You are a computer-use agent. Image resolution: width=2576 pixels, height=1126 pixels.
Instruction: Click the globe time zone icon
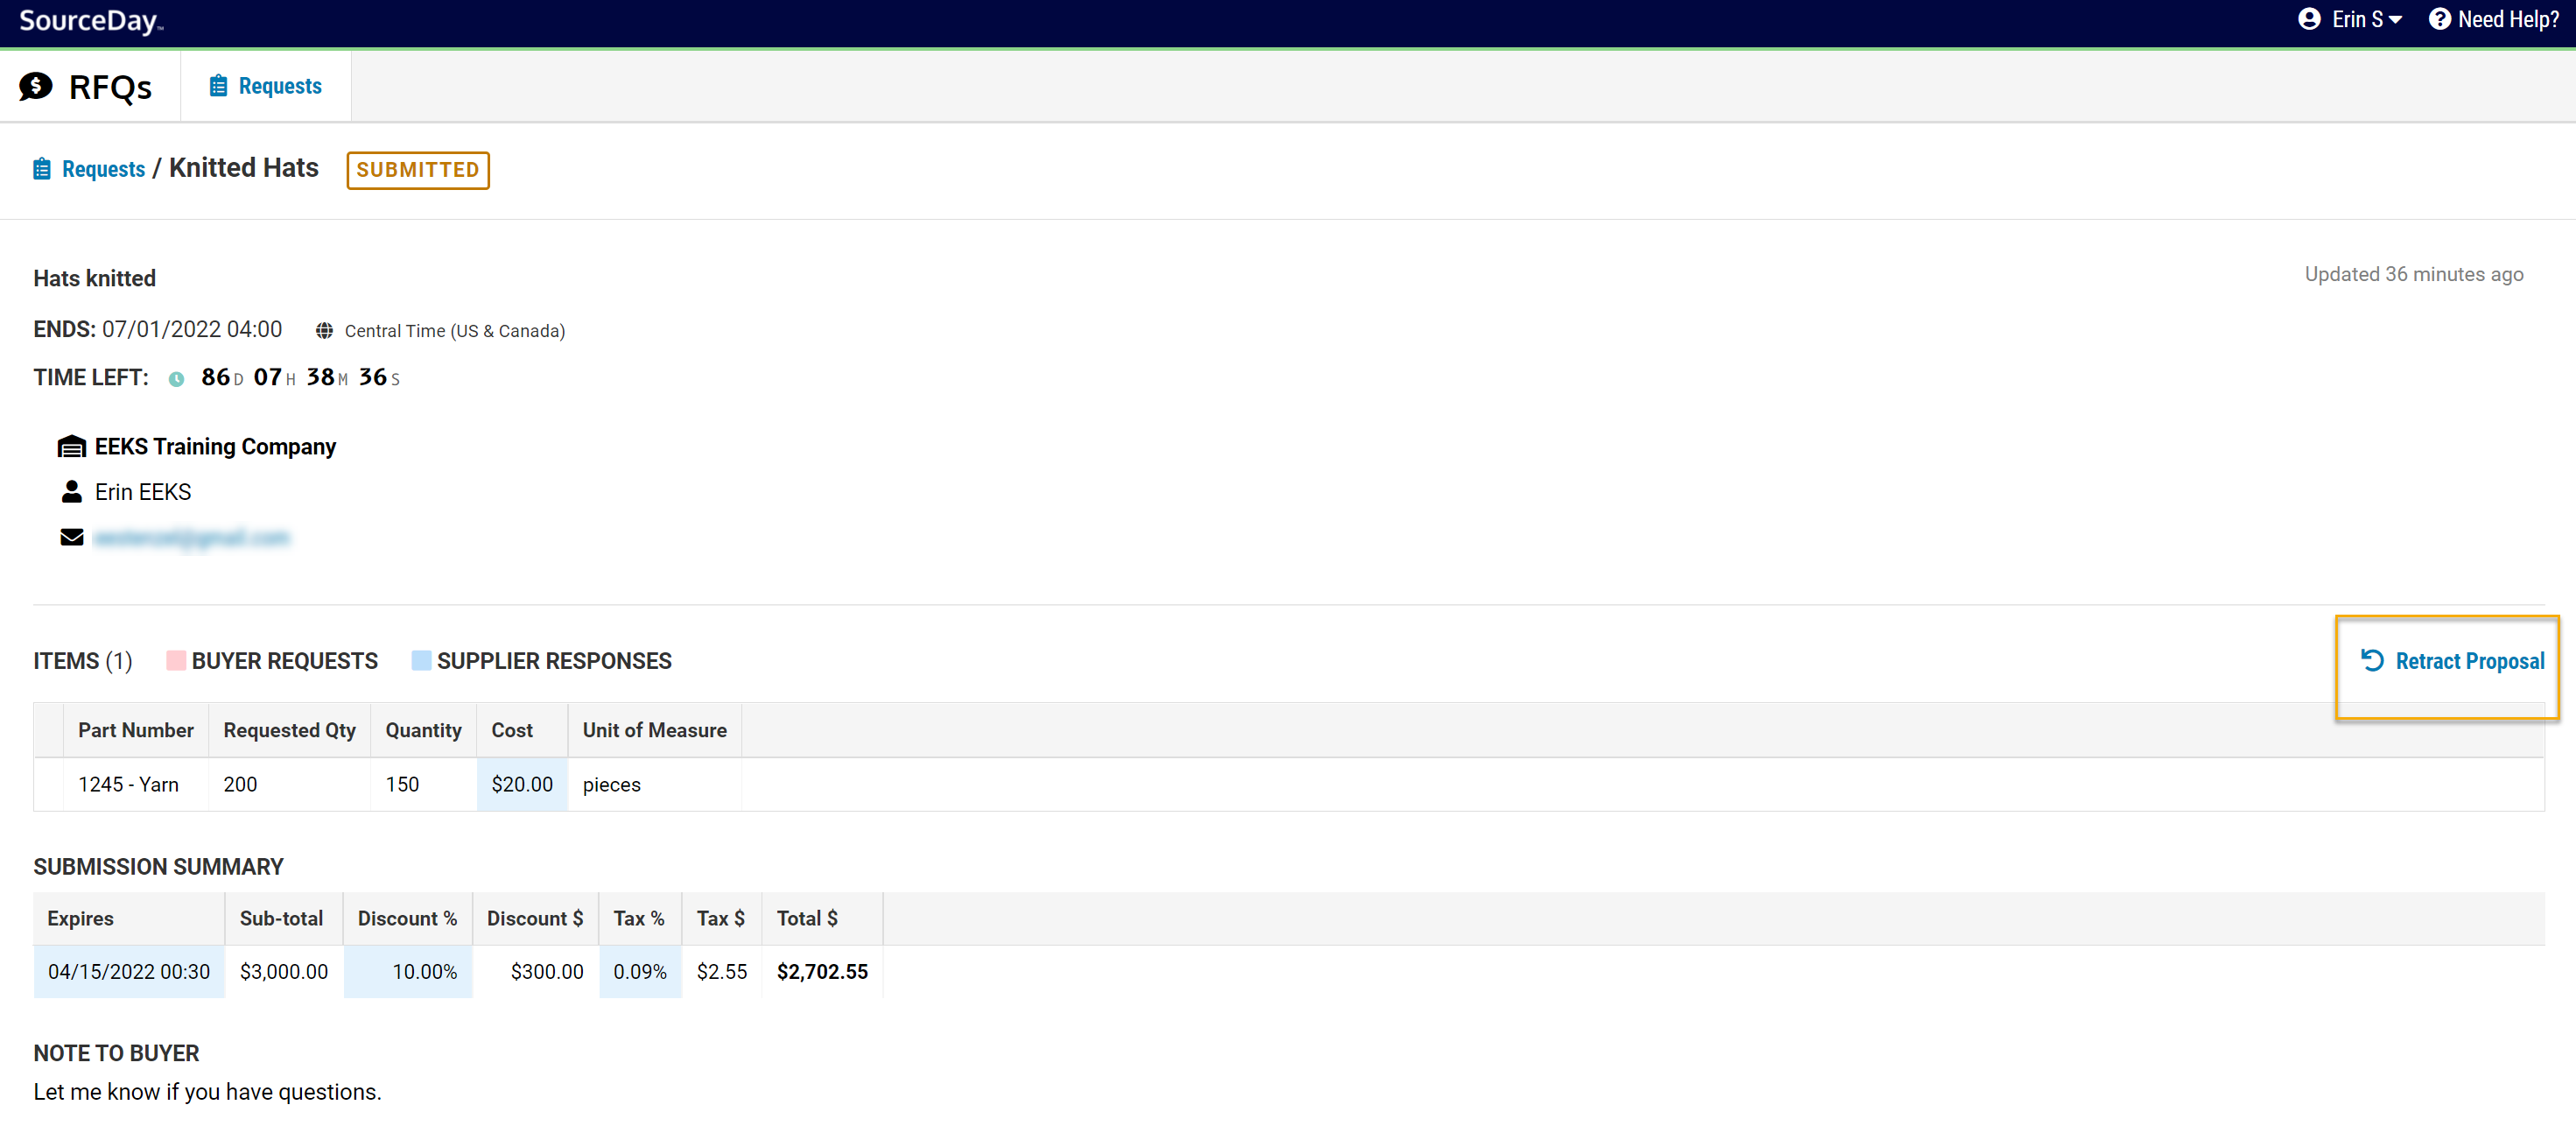click(x=324, y=331)
